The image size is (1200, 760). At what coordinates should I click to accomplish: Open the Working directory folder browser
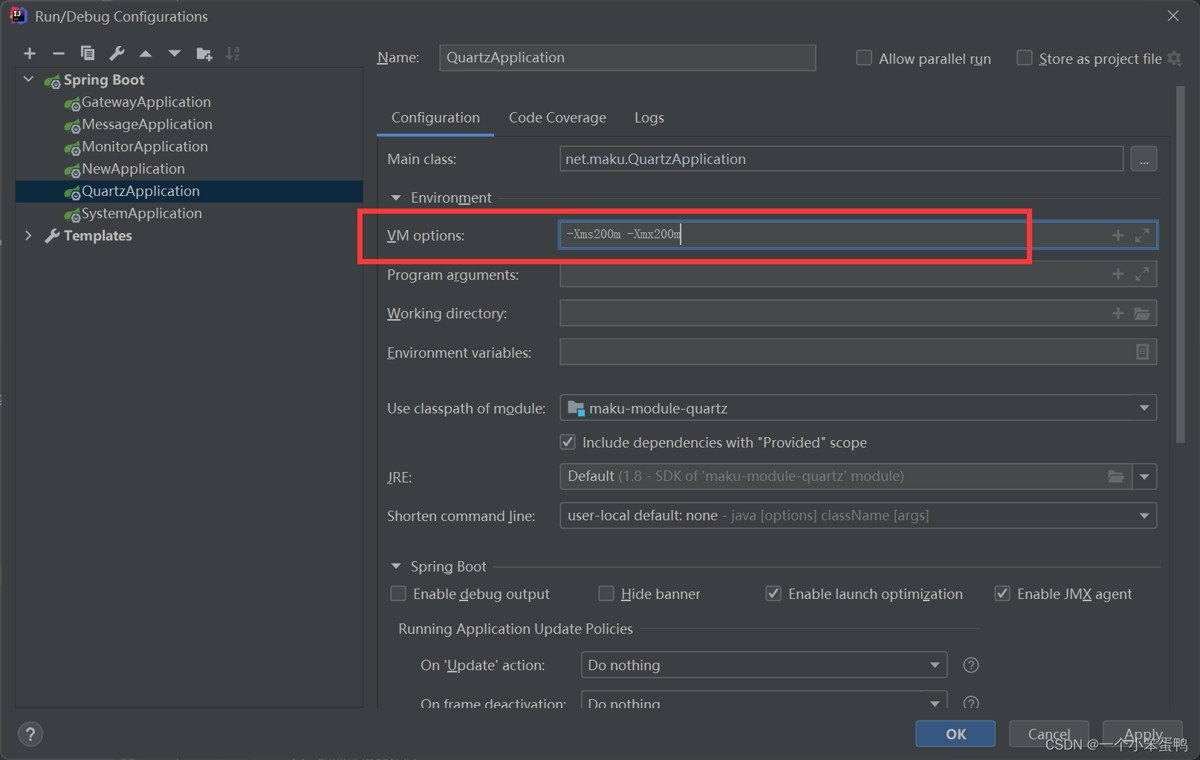(1142, 314)
